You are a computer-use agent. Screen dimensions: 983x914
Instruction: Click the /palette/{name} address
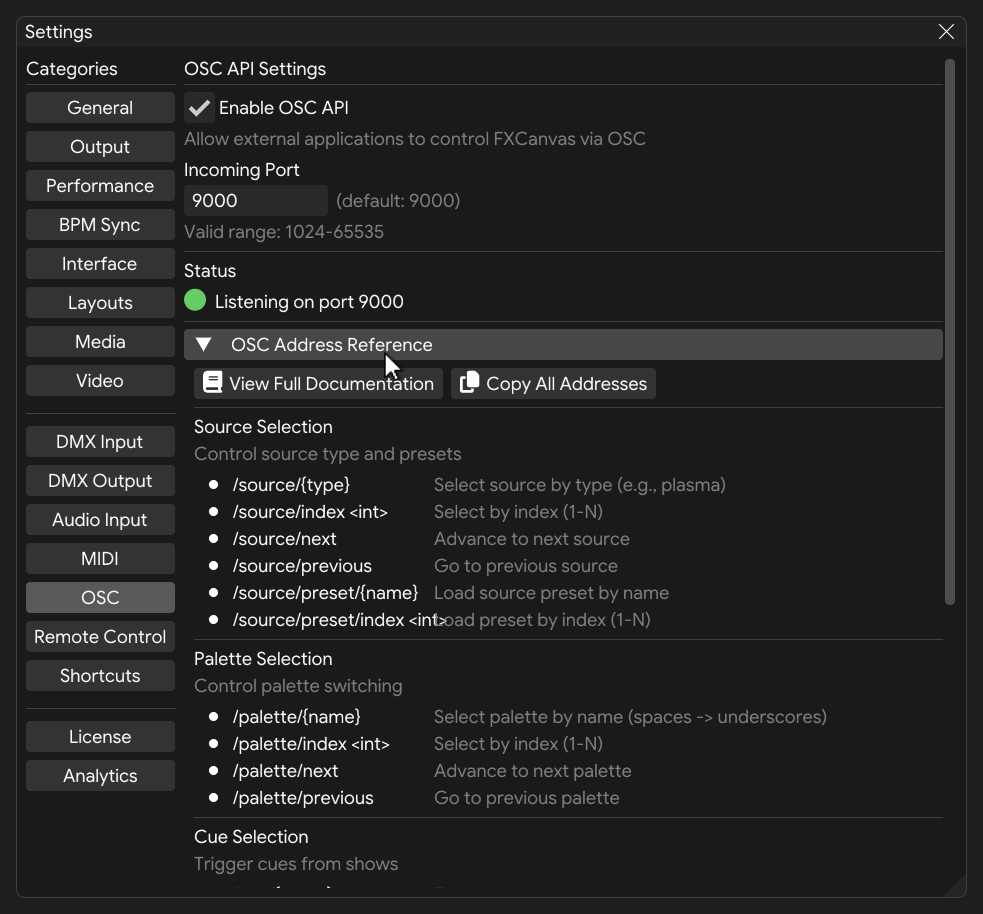click(297, 717)
